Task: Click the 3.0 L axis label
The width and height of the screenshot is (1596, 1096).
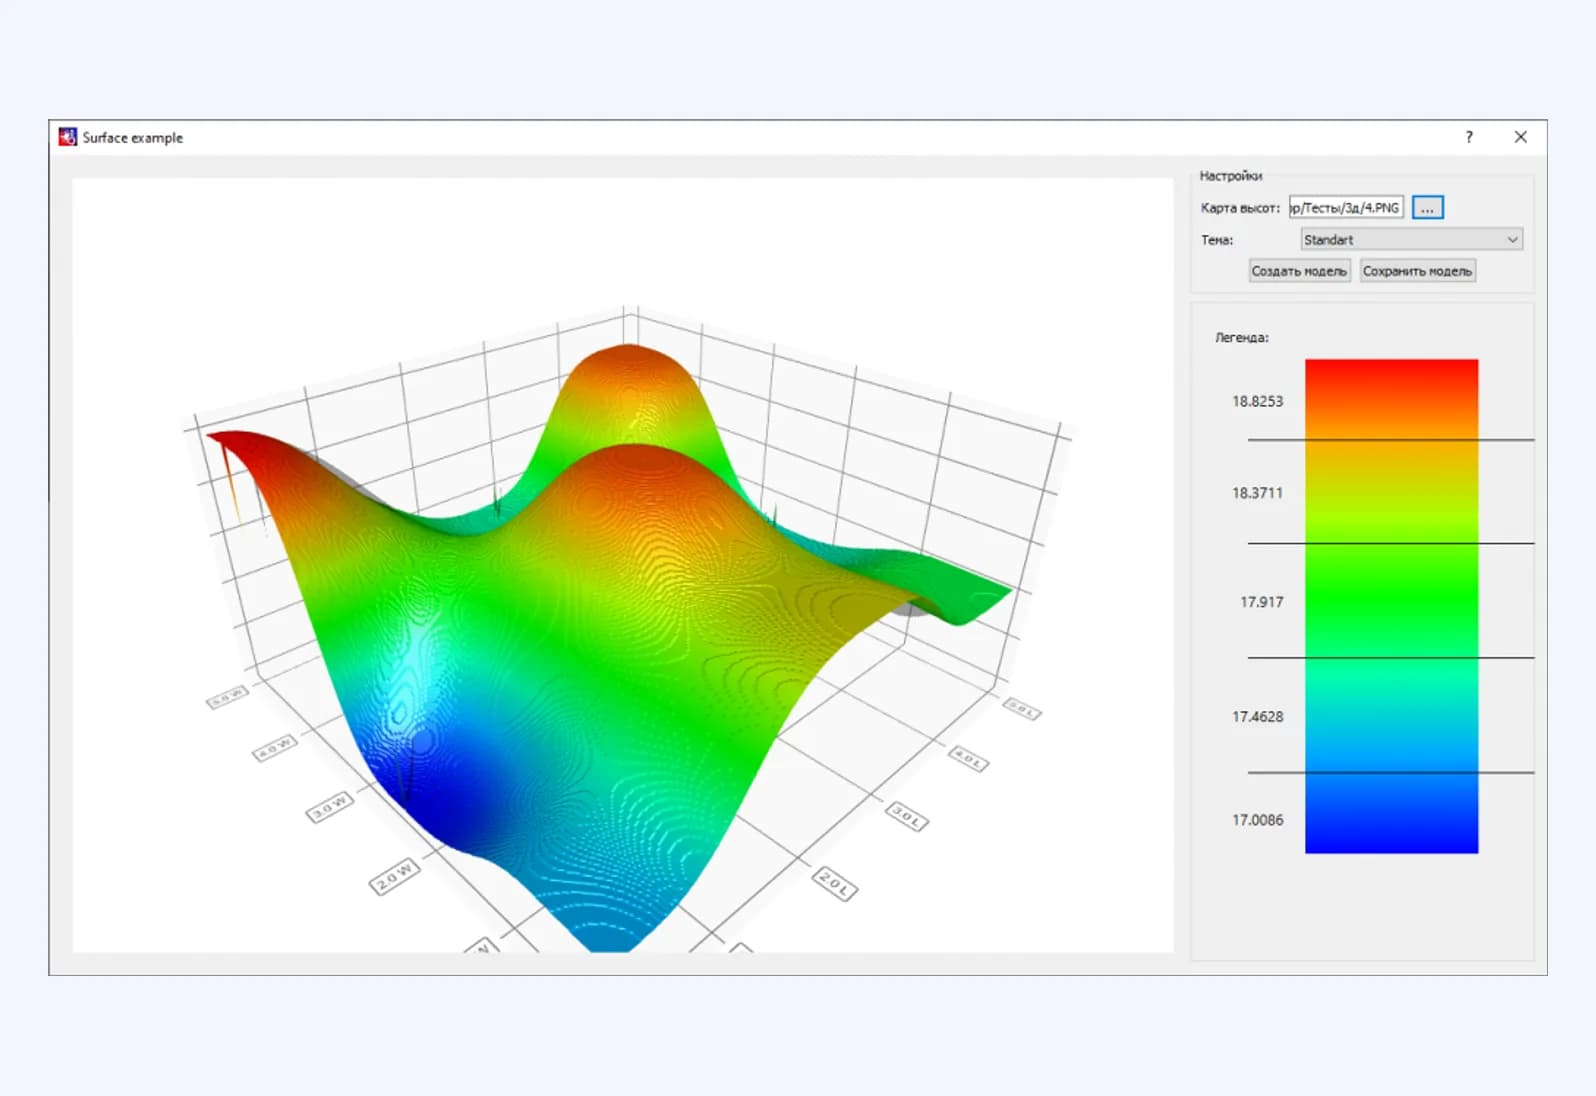Action: (907, 817)
